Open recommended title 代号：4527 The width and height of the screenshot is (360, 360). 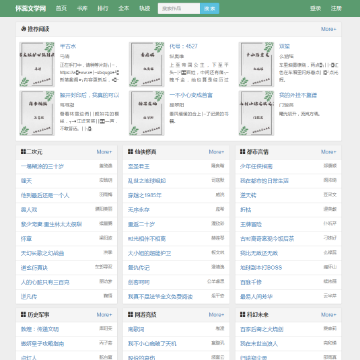(x=183, y=46)
